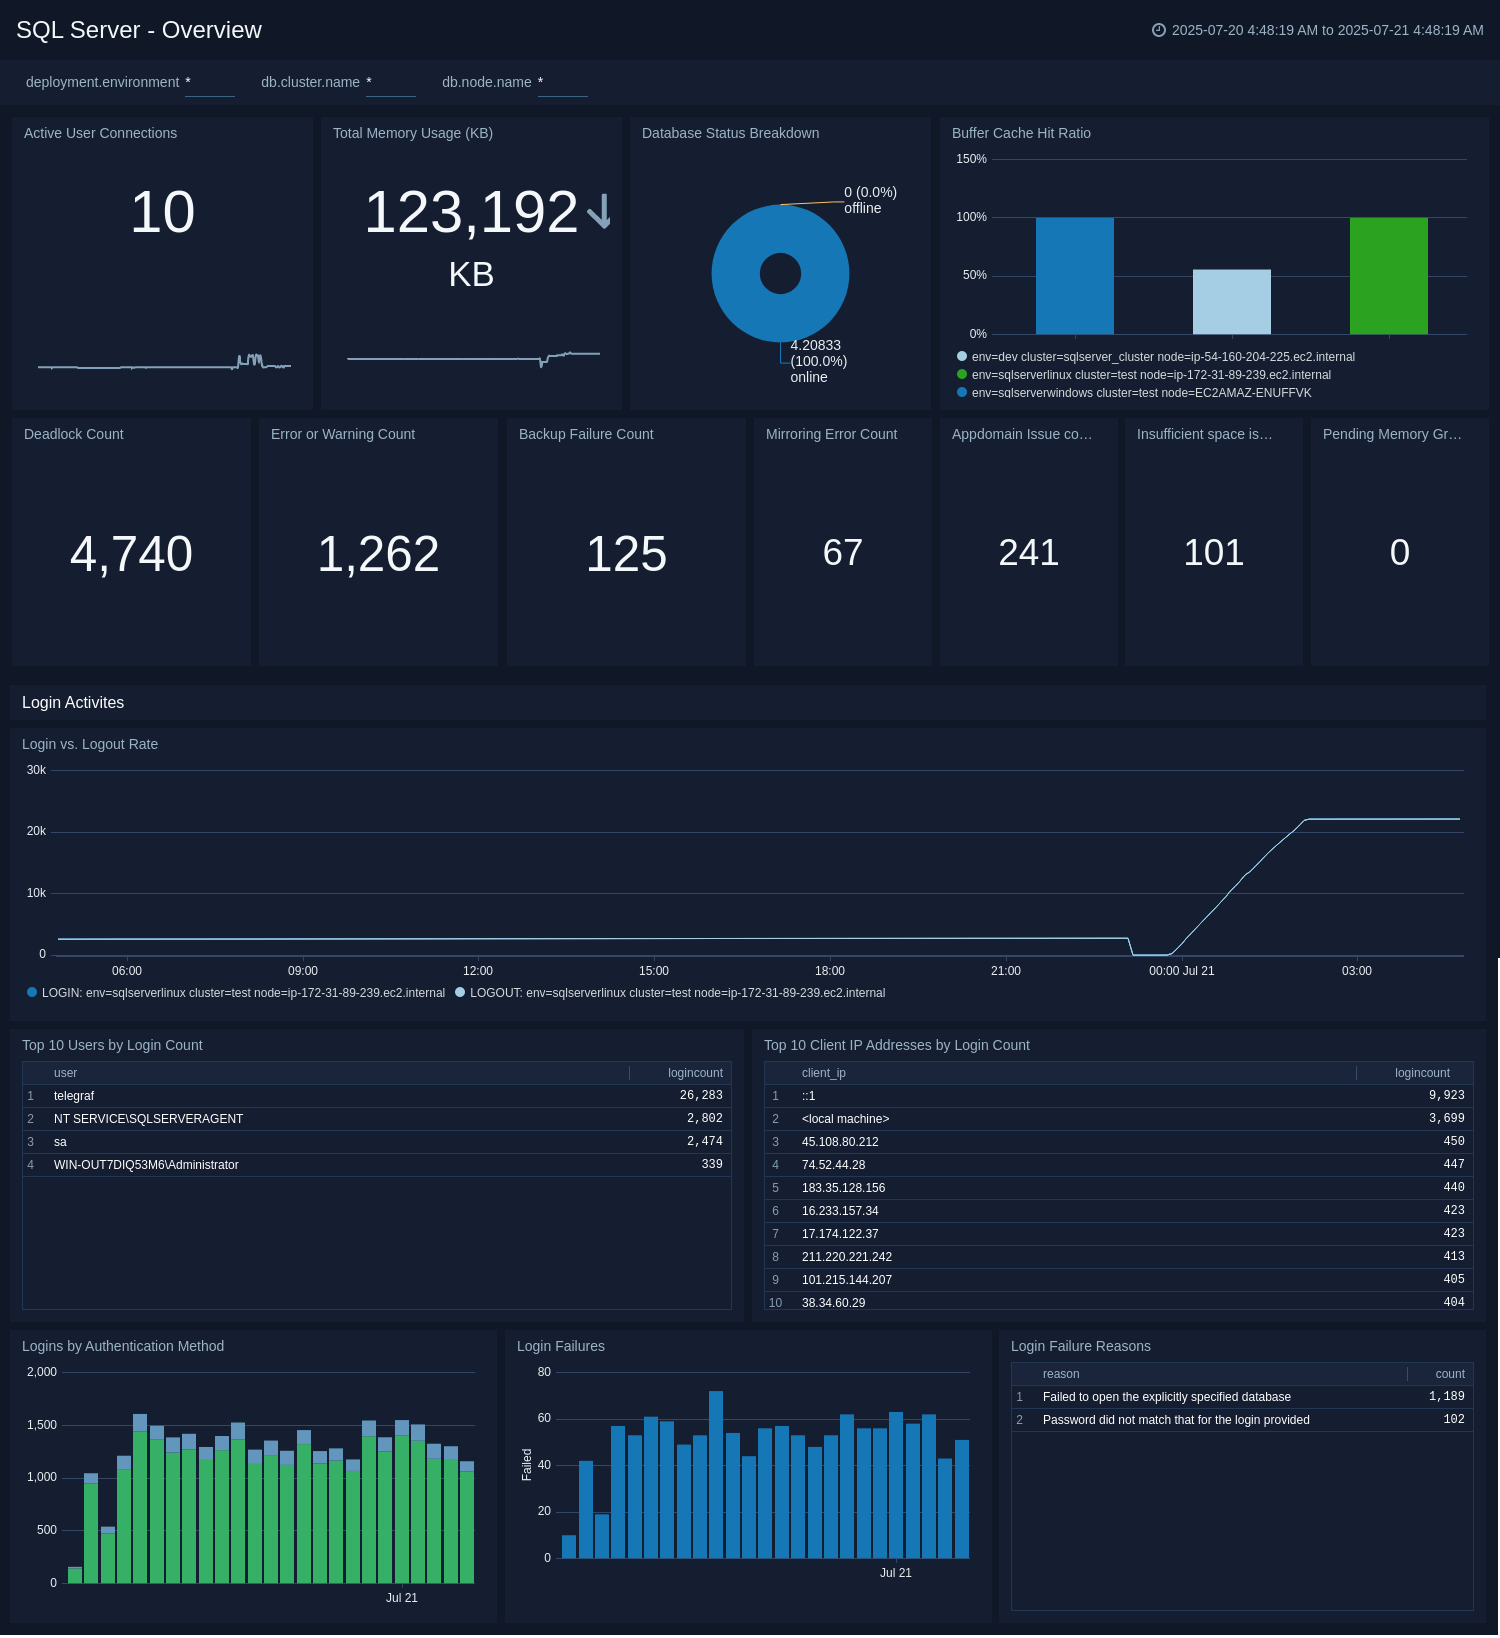Select client IP 101.215.144.207
The height and width of the screenshot is (1638, 1500).
pyautogui.click(x=1119, y=1280)
